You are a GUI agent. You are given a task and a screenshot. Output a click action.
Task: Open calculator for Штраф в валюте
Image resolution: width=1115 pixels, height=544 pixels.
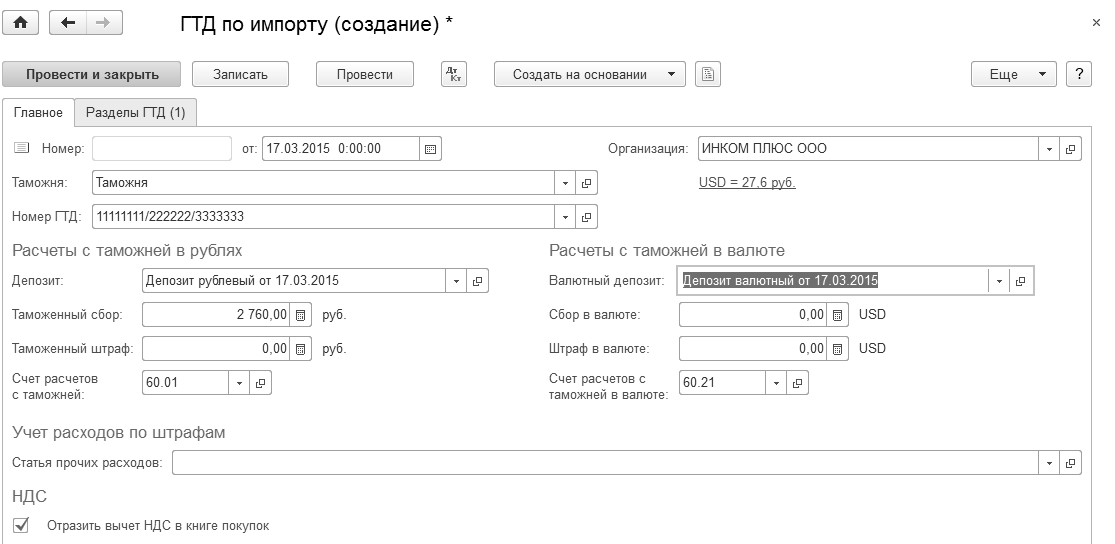[x=838, y=349]
